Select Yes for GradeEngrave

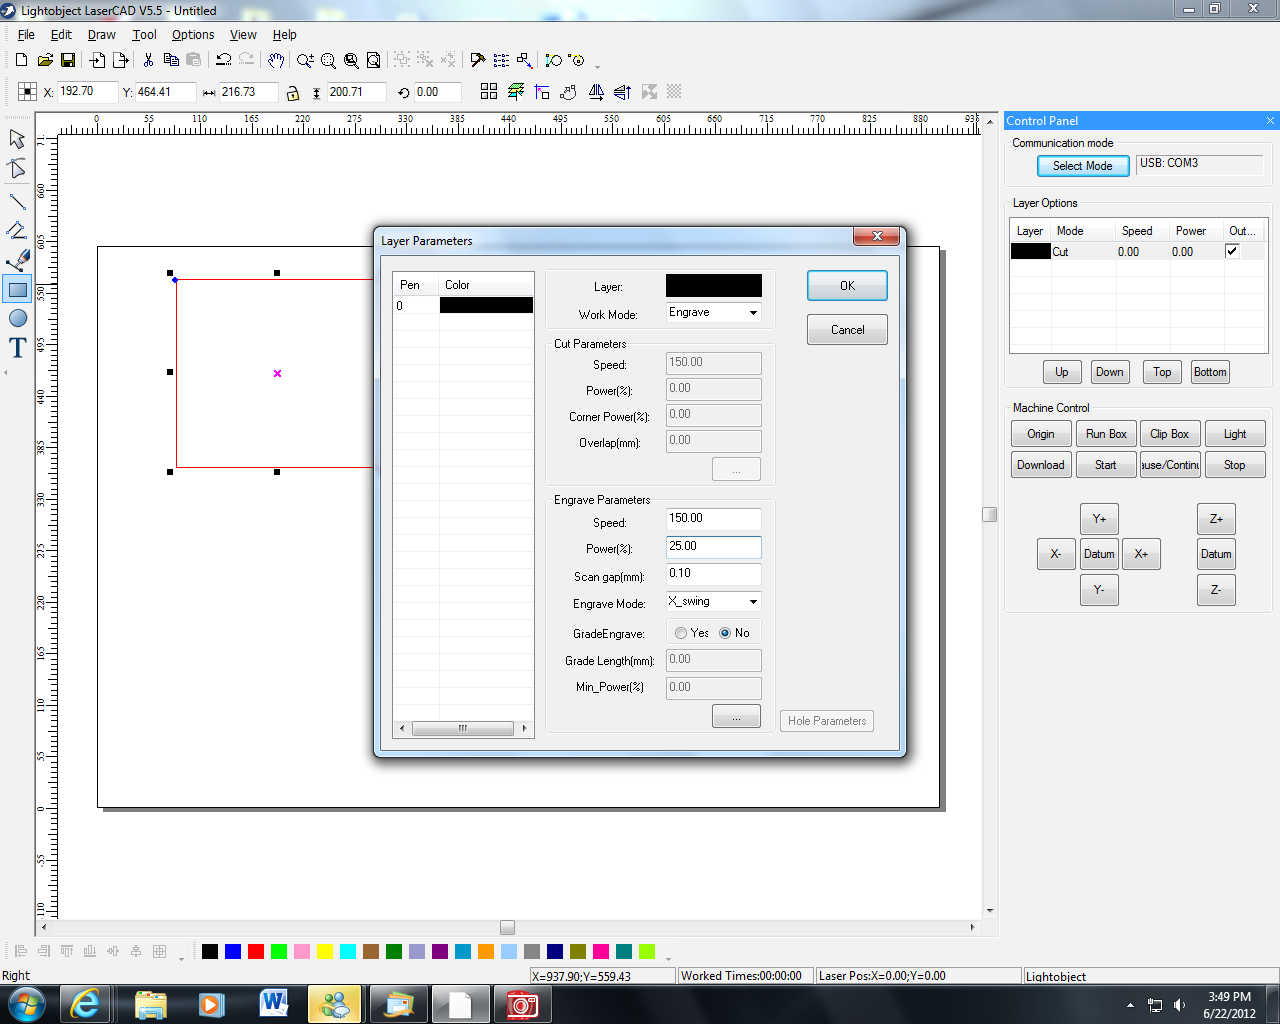(x=681, y=633)
